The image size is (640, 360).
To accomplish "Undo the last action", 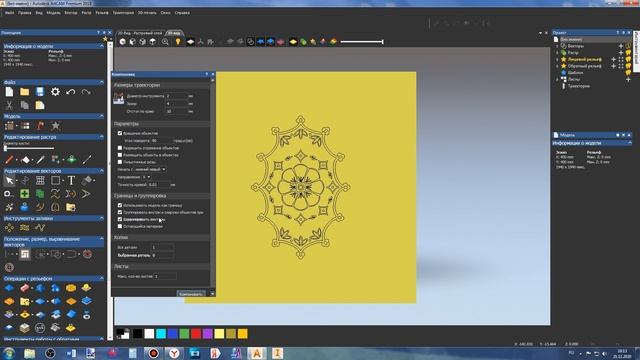I will [71, 92].
